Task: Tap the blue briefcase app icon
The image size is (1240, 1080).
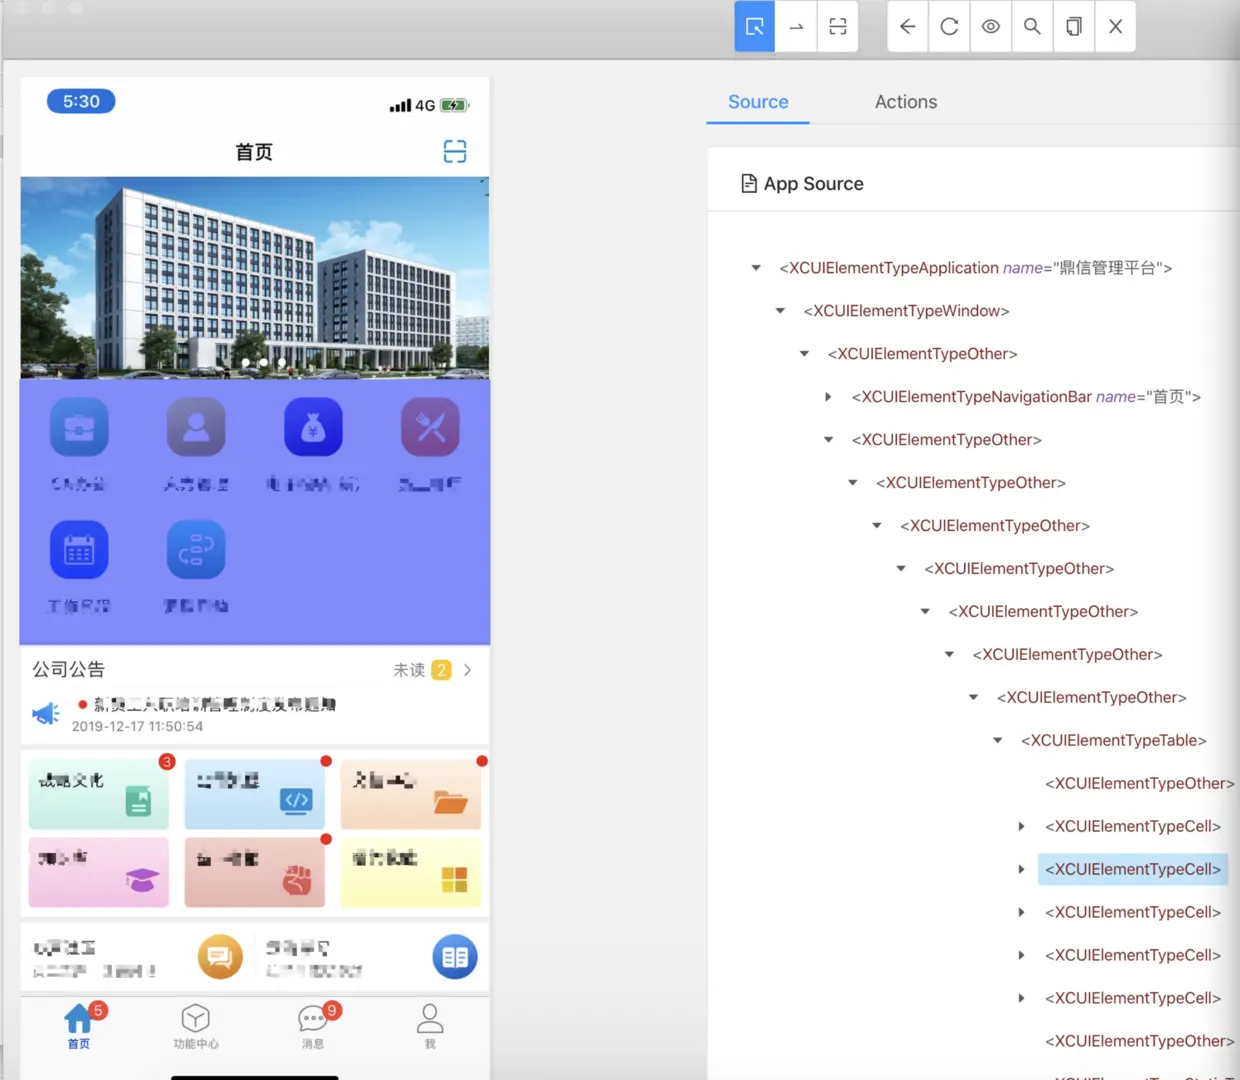Action: click(x=79, y=427)
